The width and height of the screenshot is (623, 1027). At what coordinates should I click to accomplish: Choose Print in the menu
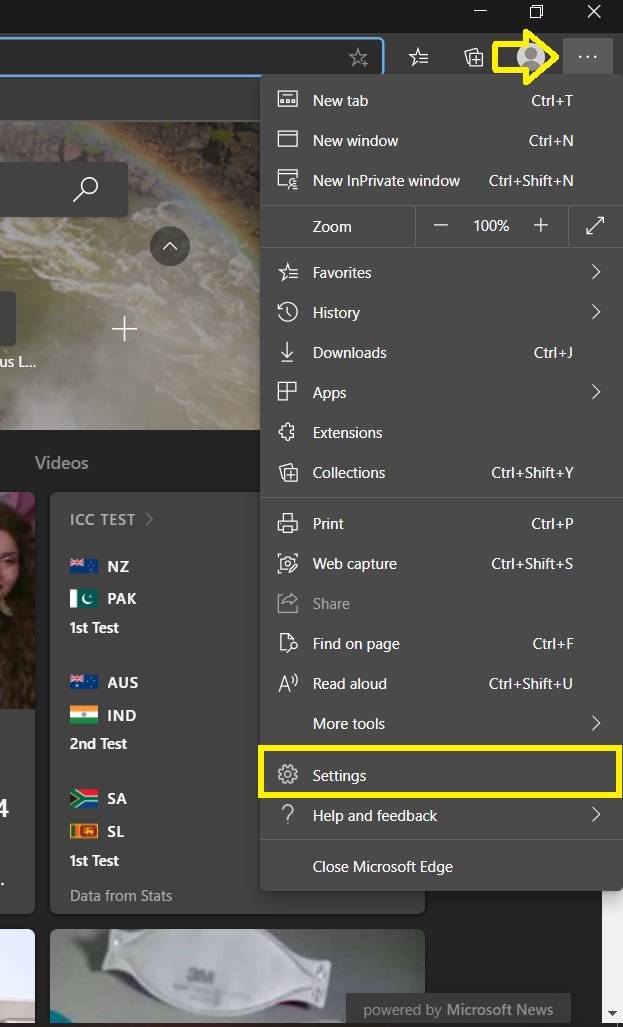pos(440,524)
